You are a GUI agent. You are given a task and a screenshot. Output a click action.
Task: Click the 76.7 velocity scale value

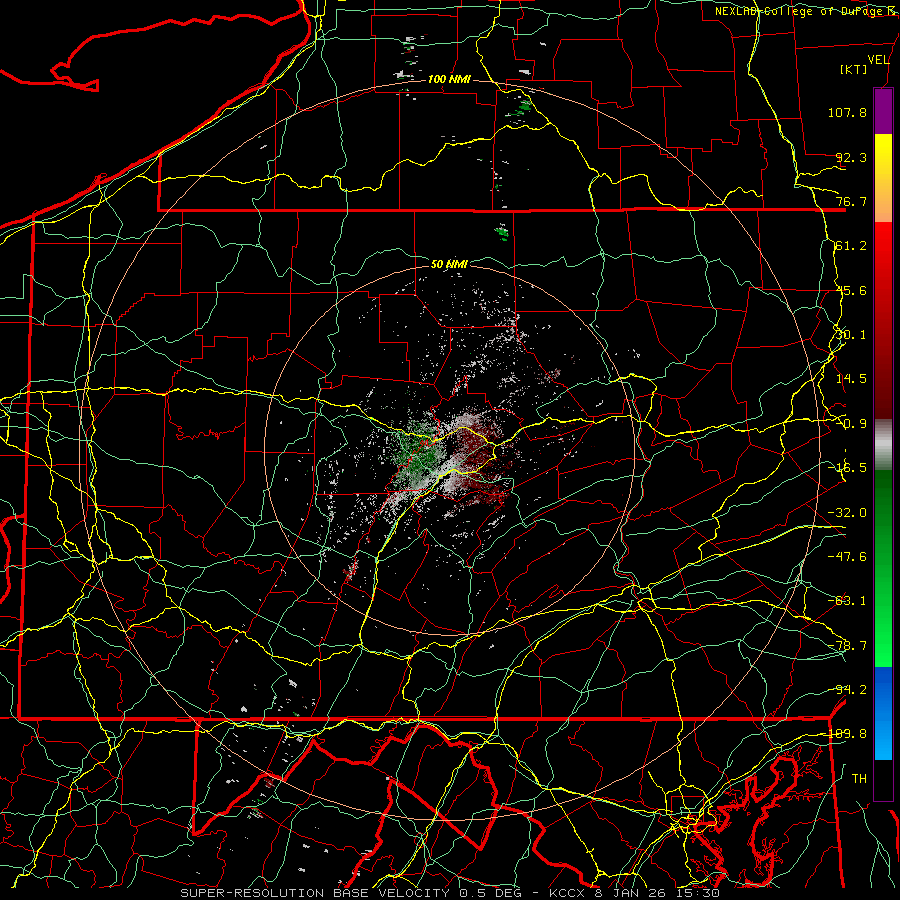coord(851,201)
